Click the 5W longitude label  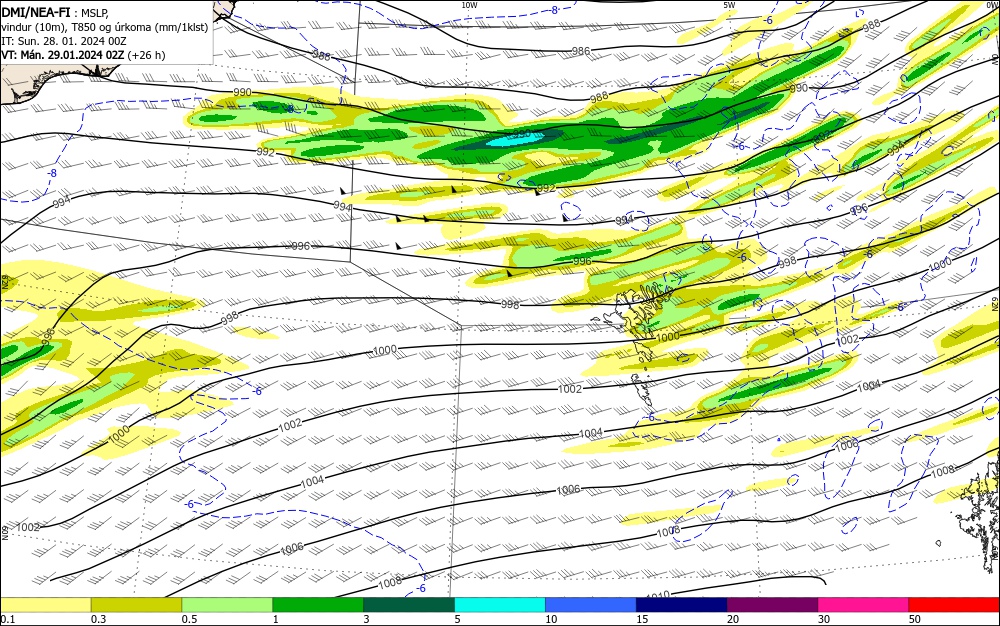[x=730, y=5]
